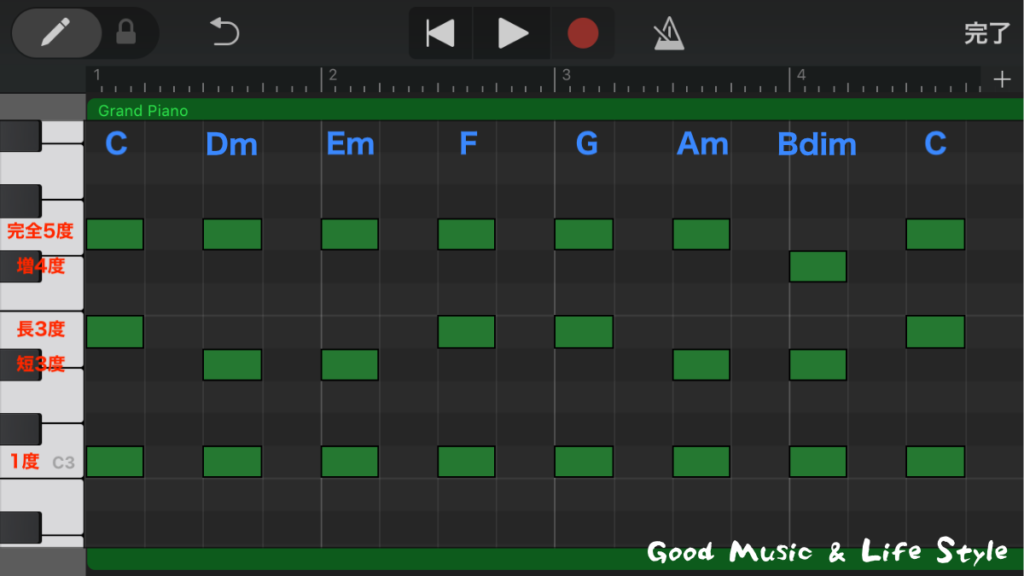Viewport: 1024px width, 576px height.
Task: Select the root note under Em
Action: 349,462
